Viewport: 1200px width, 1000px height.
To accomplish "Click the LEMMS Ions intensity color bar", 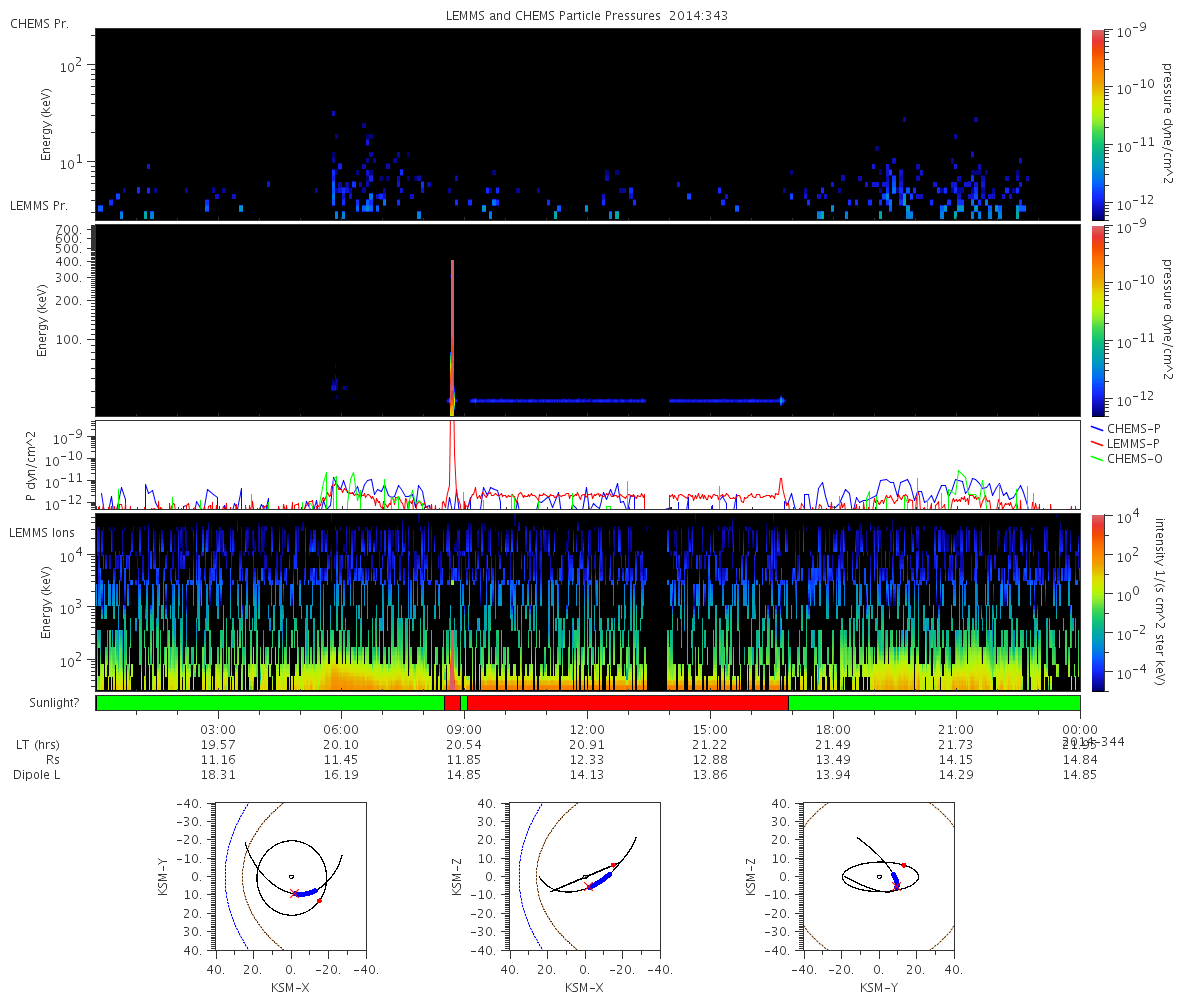I will 1097,602.
